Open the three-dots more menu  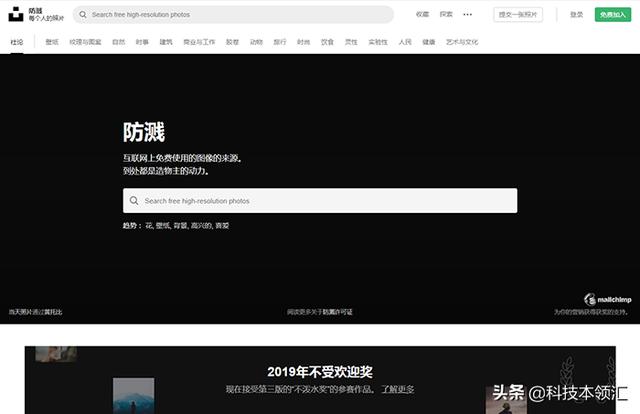(467, 14)
